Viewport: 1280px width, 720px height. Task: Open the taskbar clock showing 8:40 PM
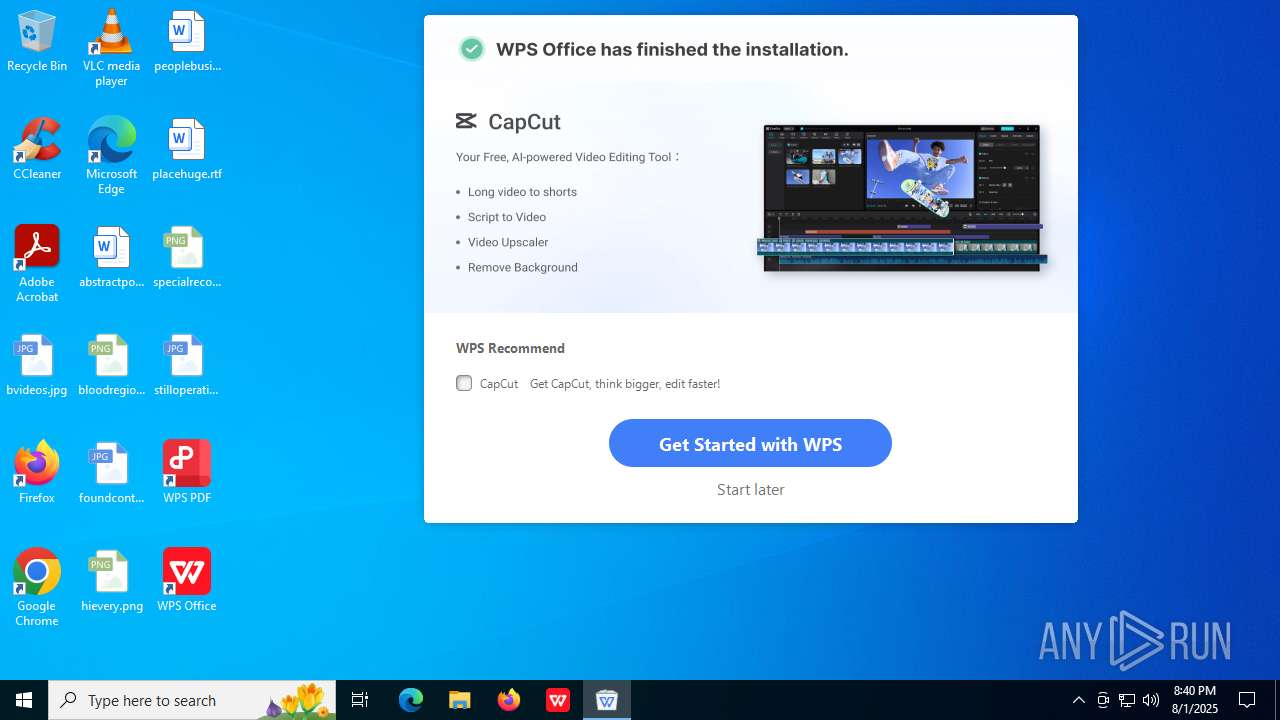[1195, 700]
